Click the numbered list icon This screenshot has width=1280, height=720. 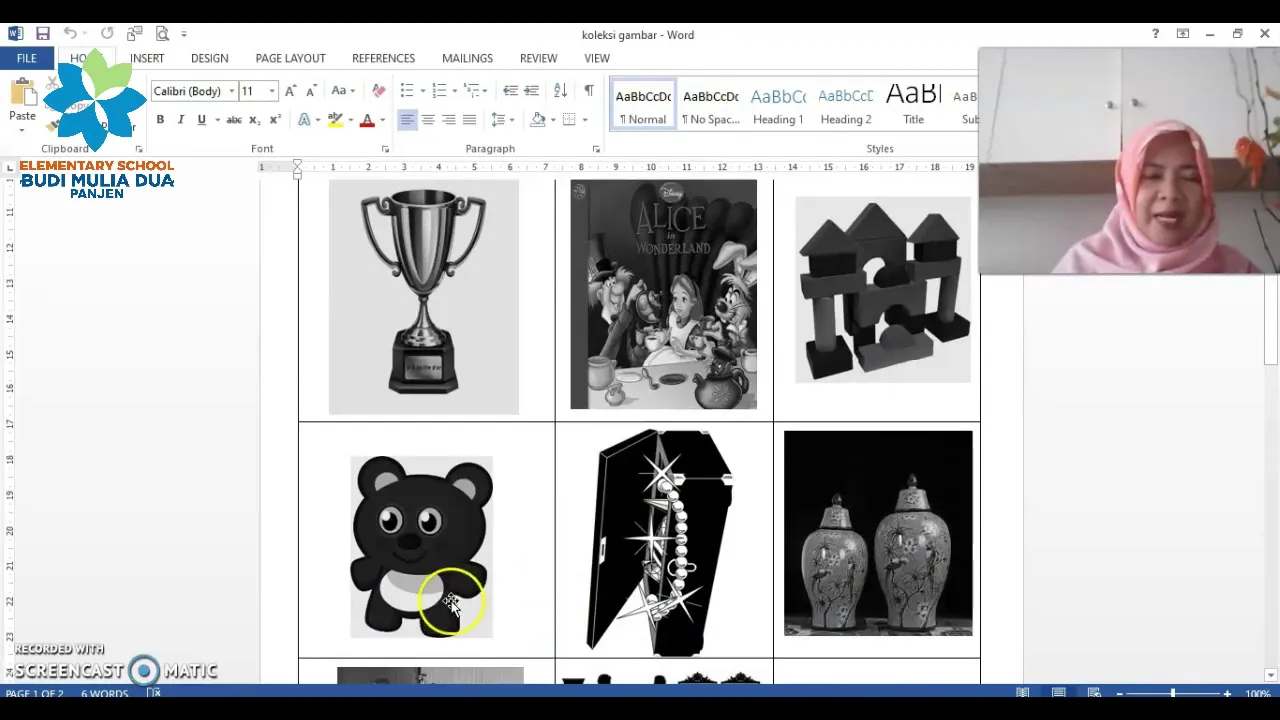(x=439, y=91)
